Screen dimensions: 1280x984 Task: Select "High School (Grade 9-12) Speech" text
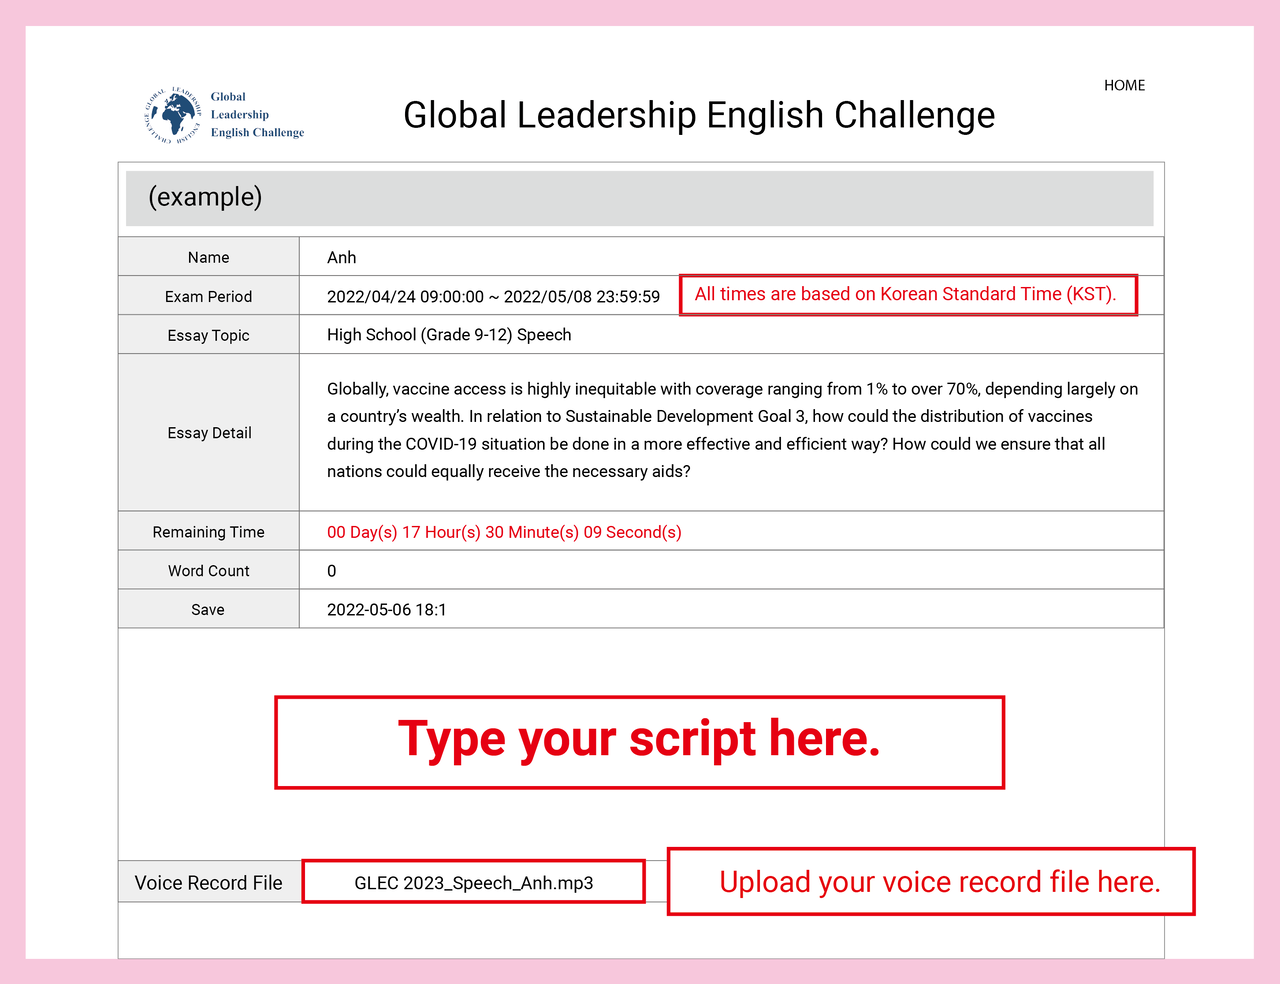pos(449,335)
